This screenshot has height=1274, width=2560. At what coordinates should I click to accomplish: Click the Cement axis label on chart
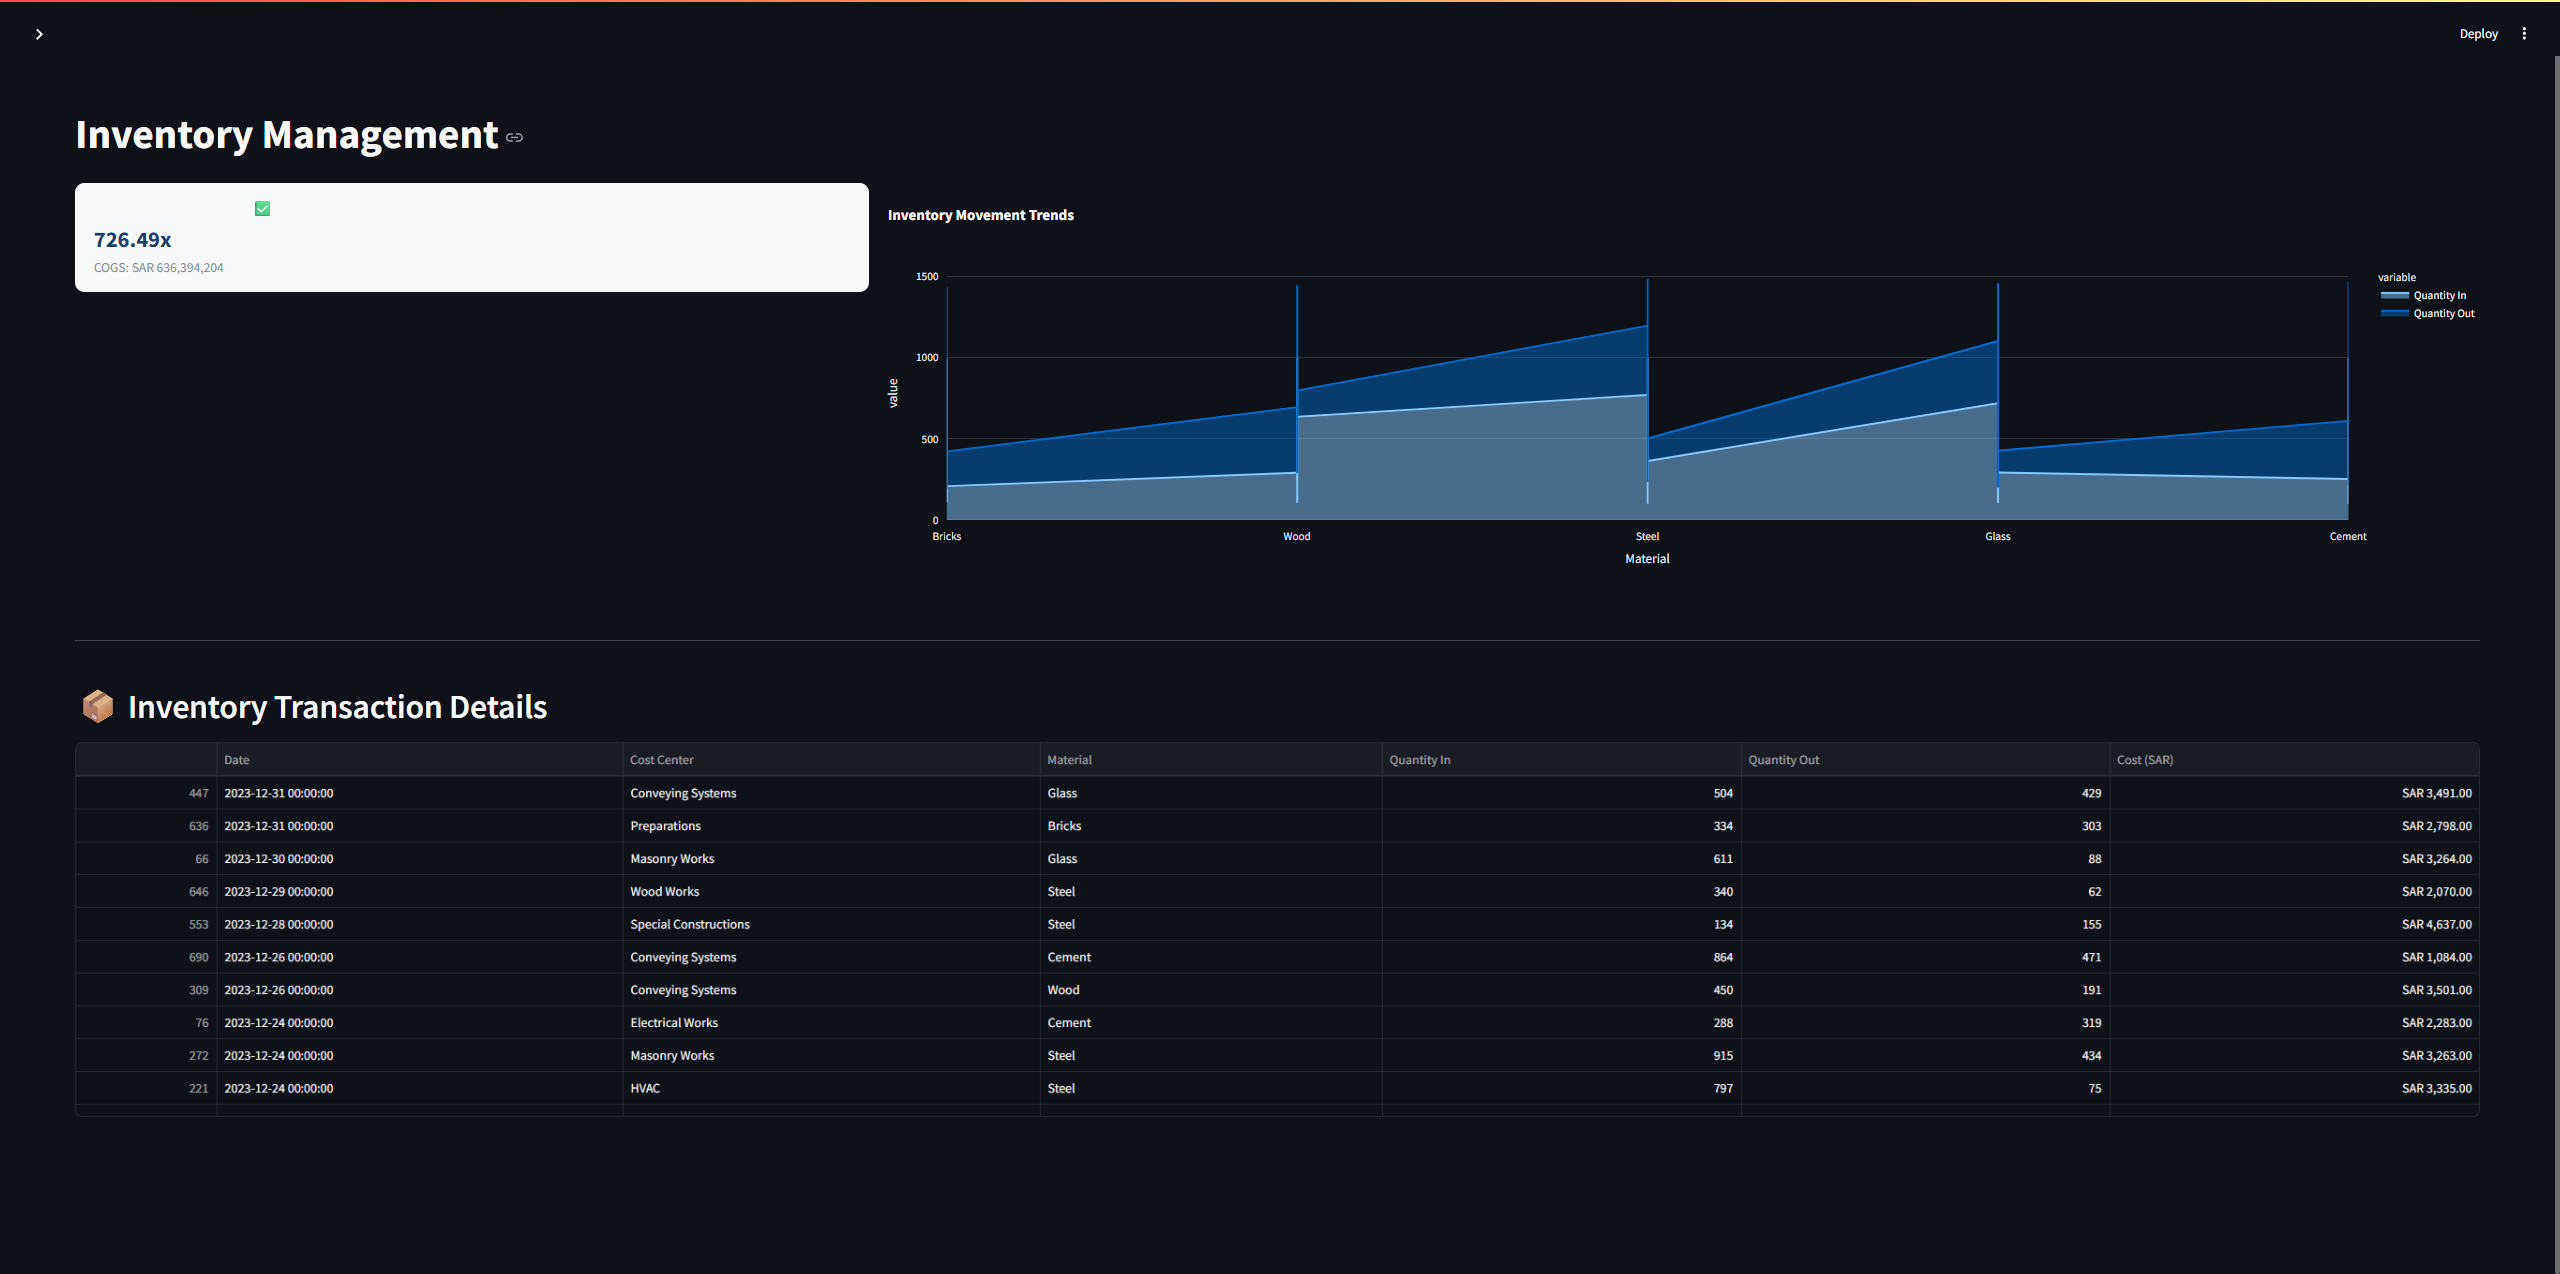[2347, 537]
